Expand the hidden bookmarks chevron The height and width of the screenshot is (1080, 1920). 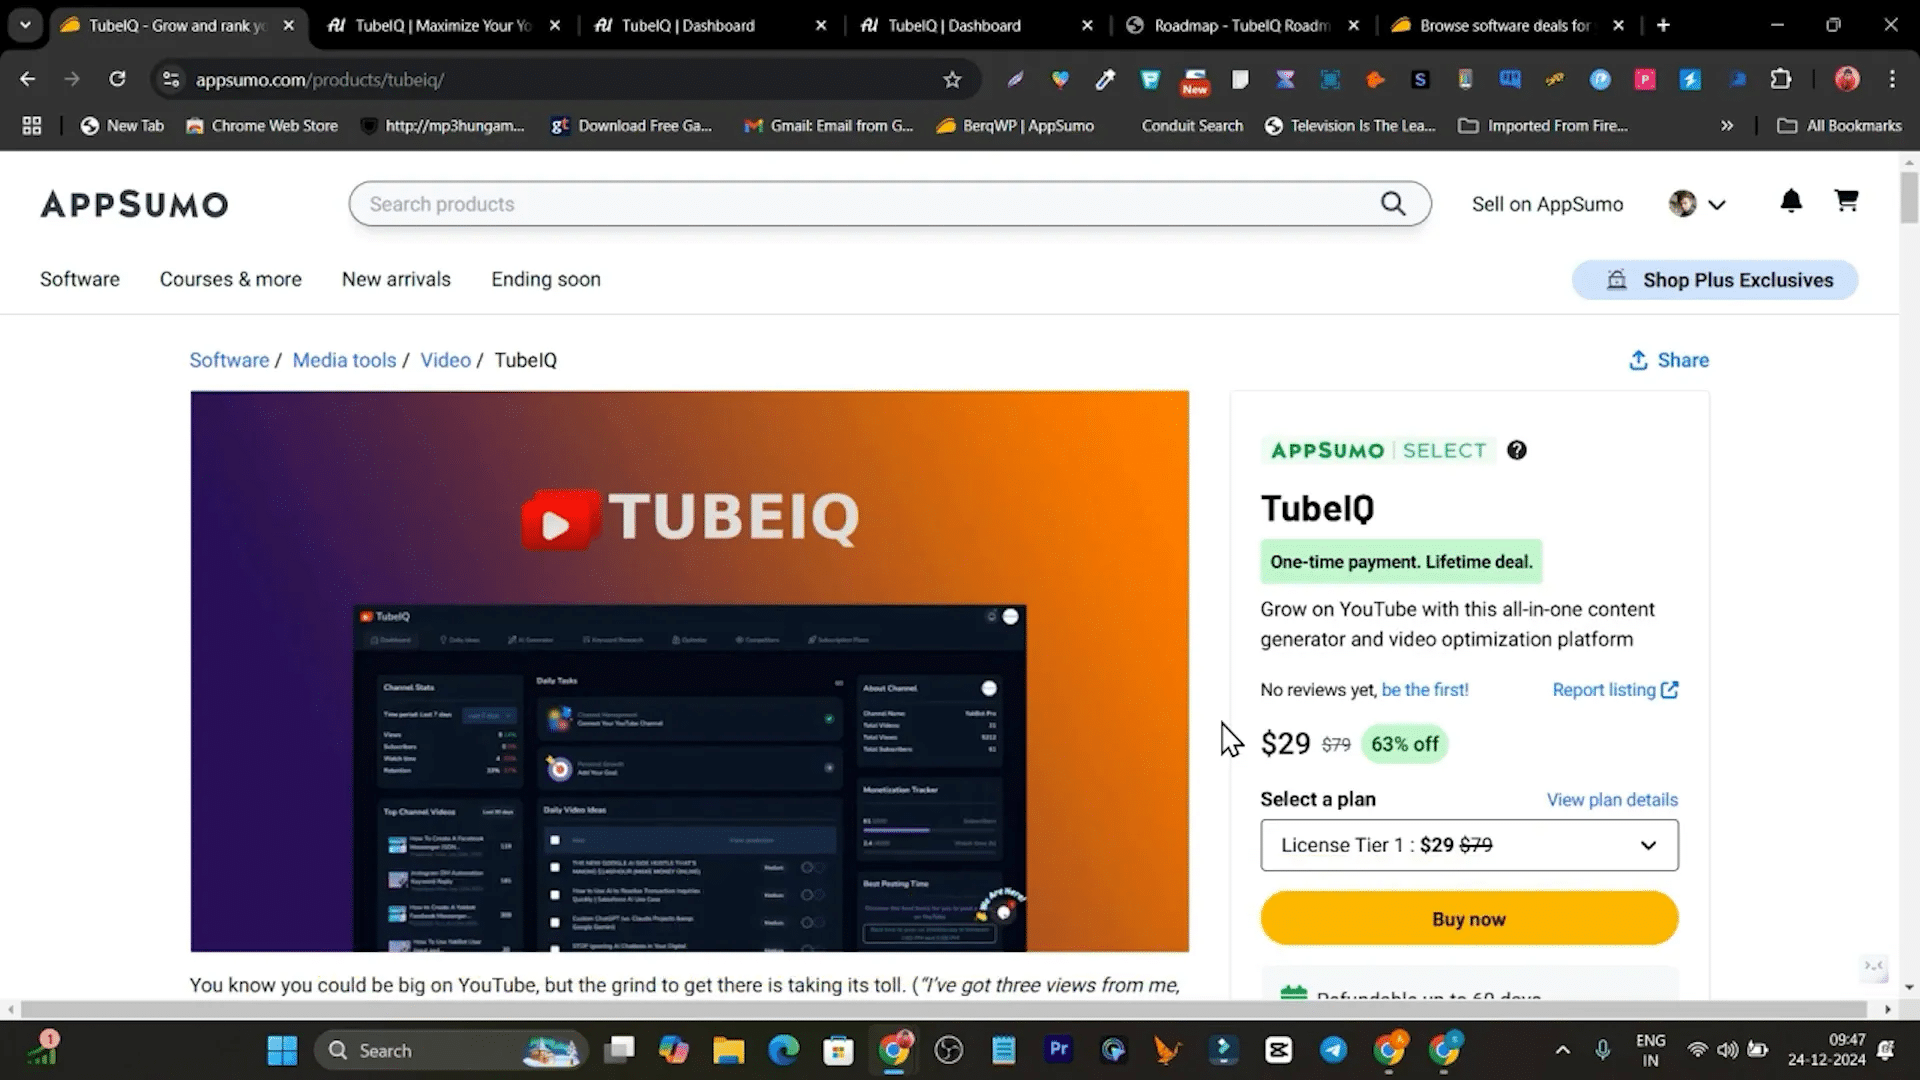[x=1726, y=126]
